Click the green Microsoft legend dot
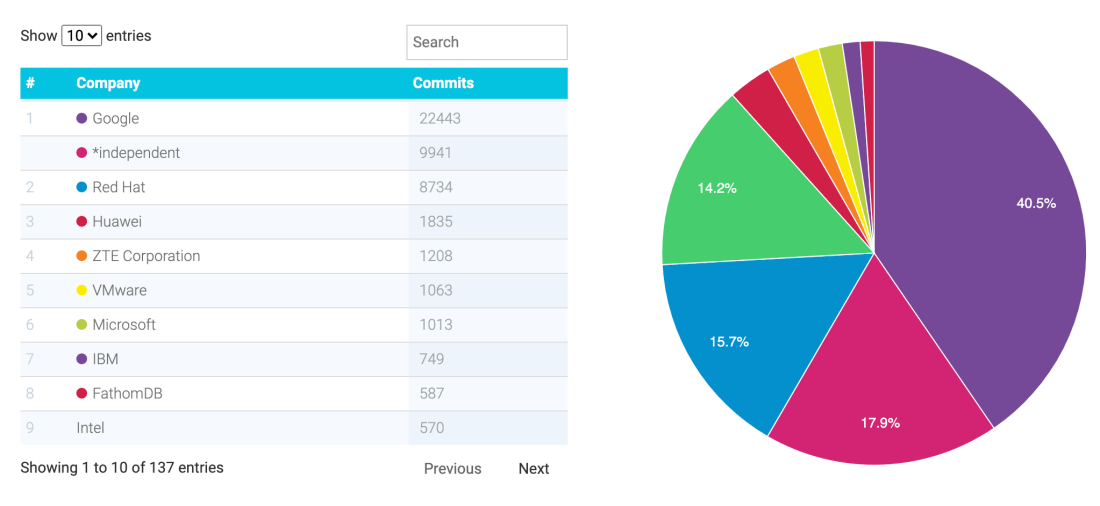 (82, 325)
